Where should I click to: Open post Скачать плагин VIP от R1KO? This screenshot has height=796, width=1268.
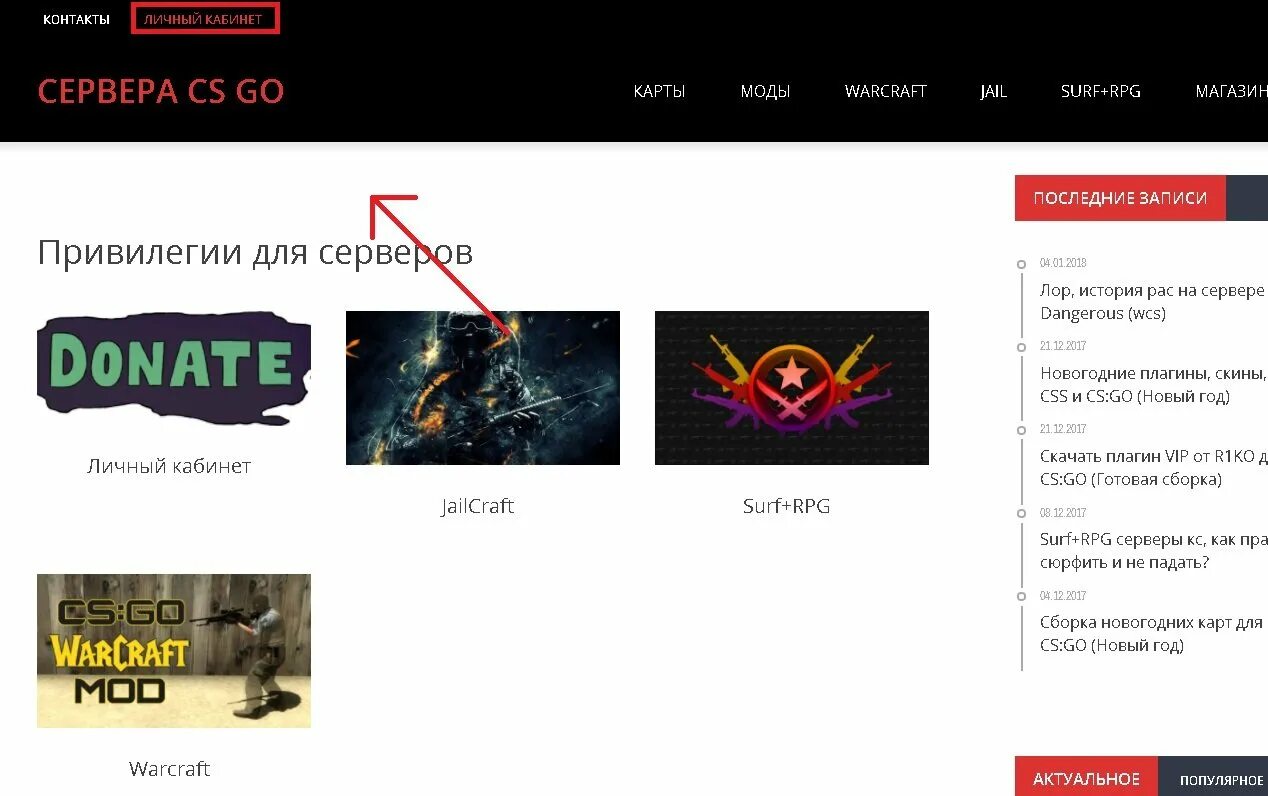[1153, 468]
